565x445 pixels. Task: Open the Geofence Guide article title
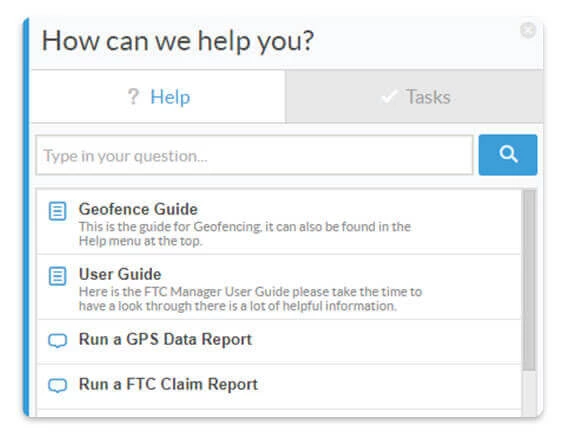coord(138,209)
